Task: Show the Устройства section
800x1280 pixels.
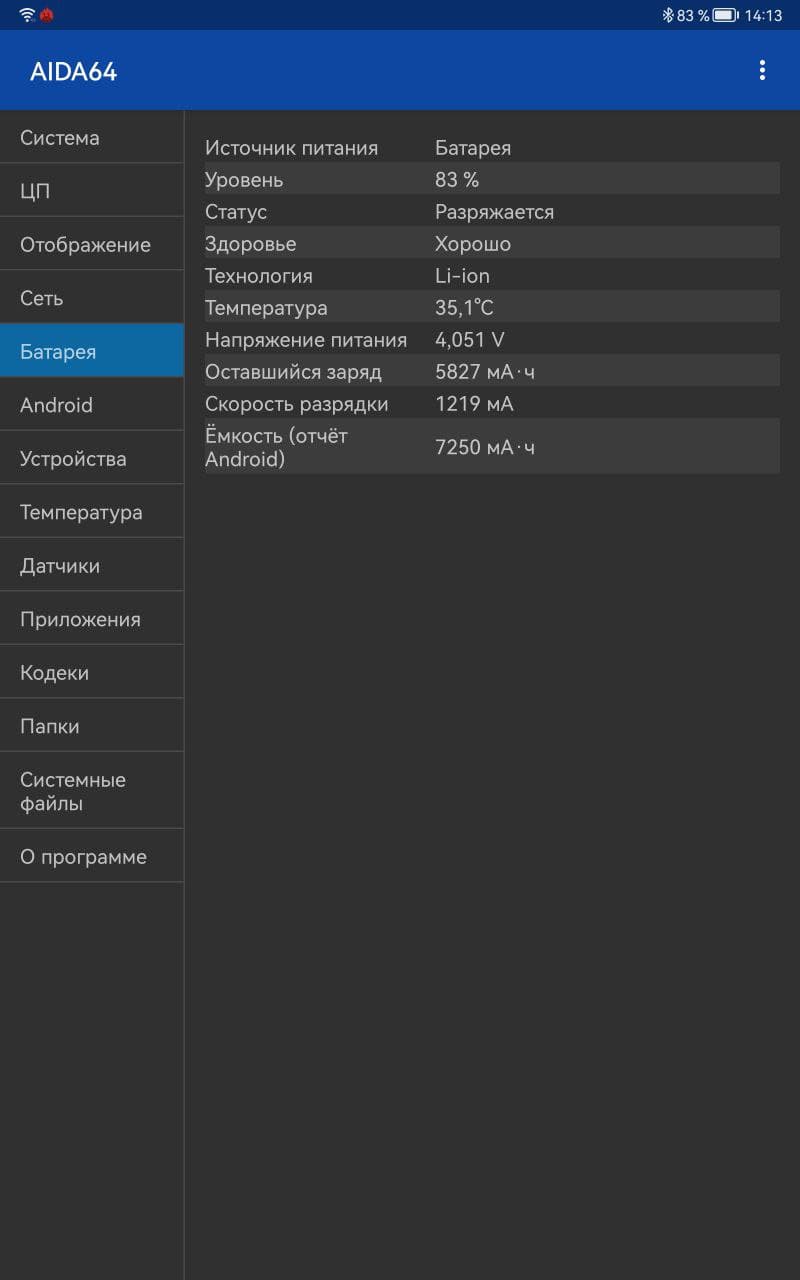Action: [92, 459]
